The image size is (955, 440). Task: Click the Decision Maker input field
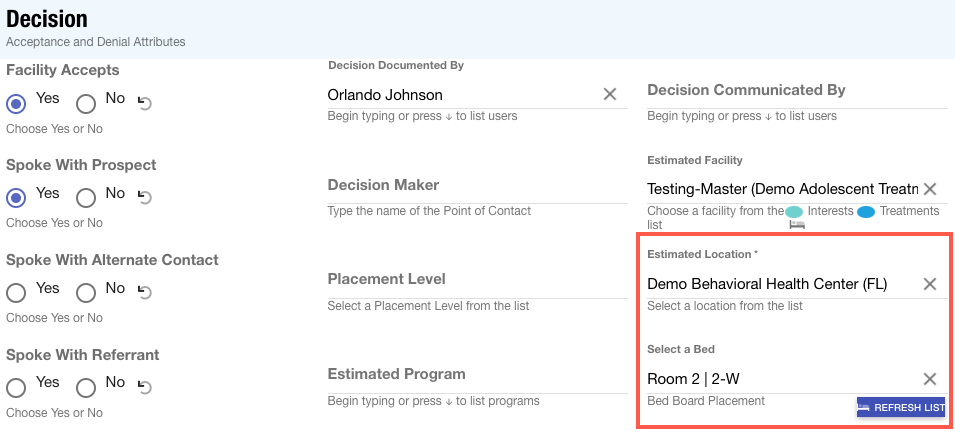pos(477,186)
